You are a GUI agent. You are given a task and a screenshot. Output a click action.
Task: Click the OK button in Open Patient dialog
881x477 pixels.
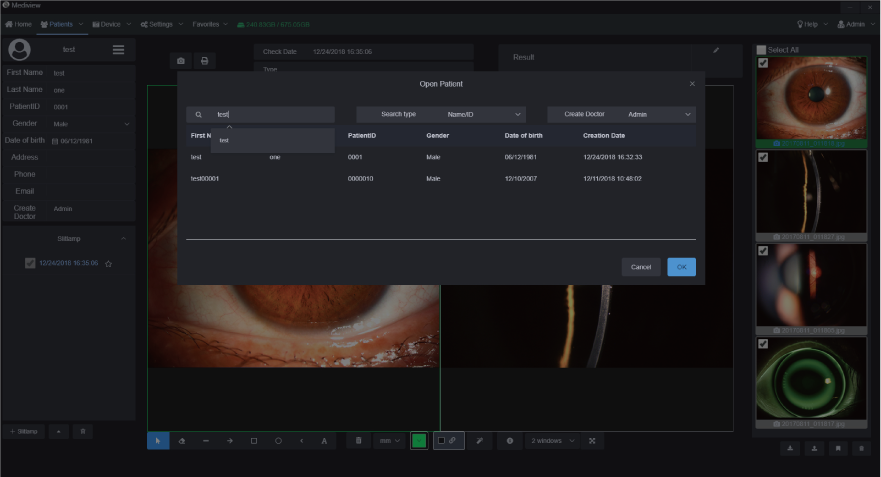(682, 267)
